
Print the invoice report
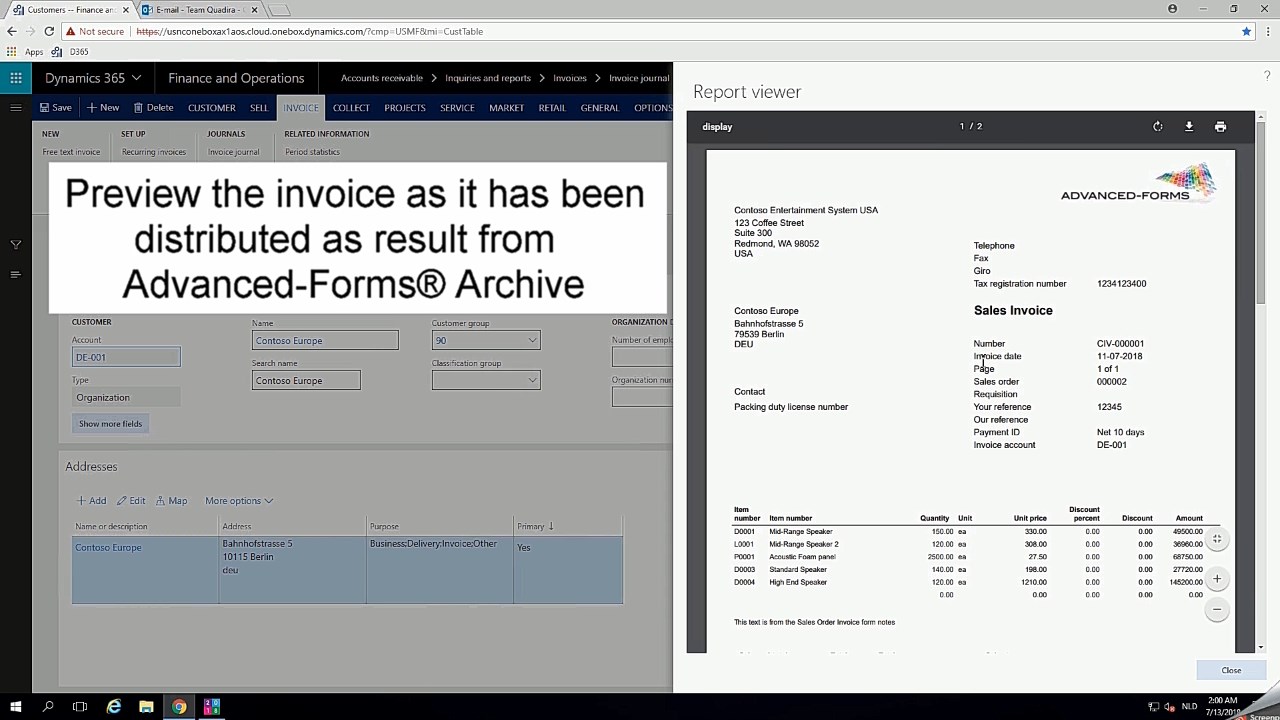[x=1220, y=127]
